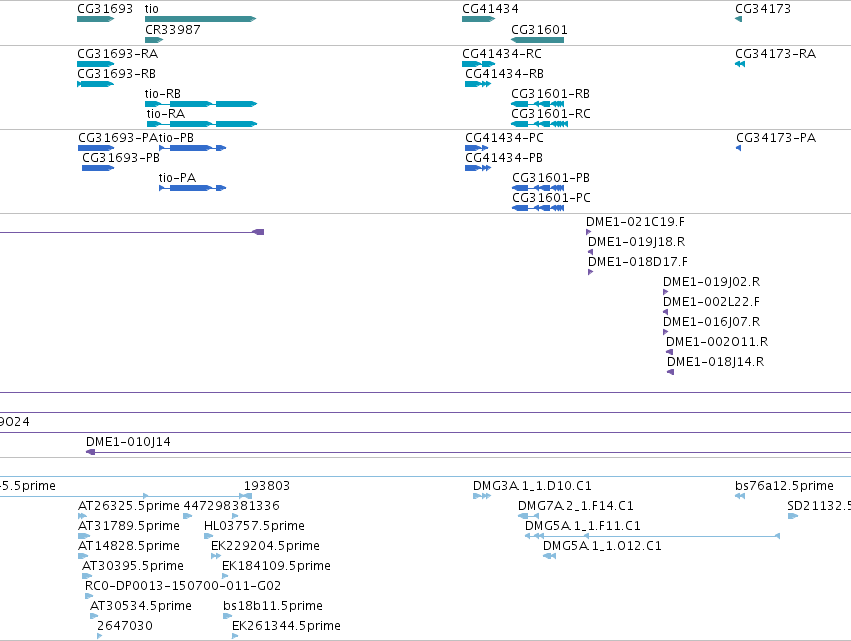
Task: Select EST bs76a12.5prime
Action: [784, 486]
